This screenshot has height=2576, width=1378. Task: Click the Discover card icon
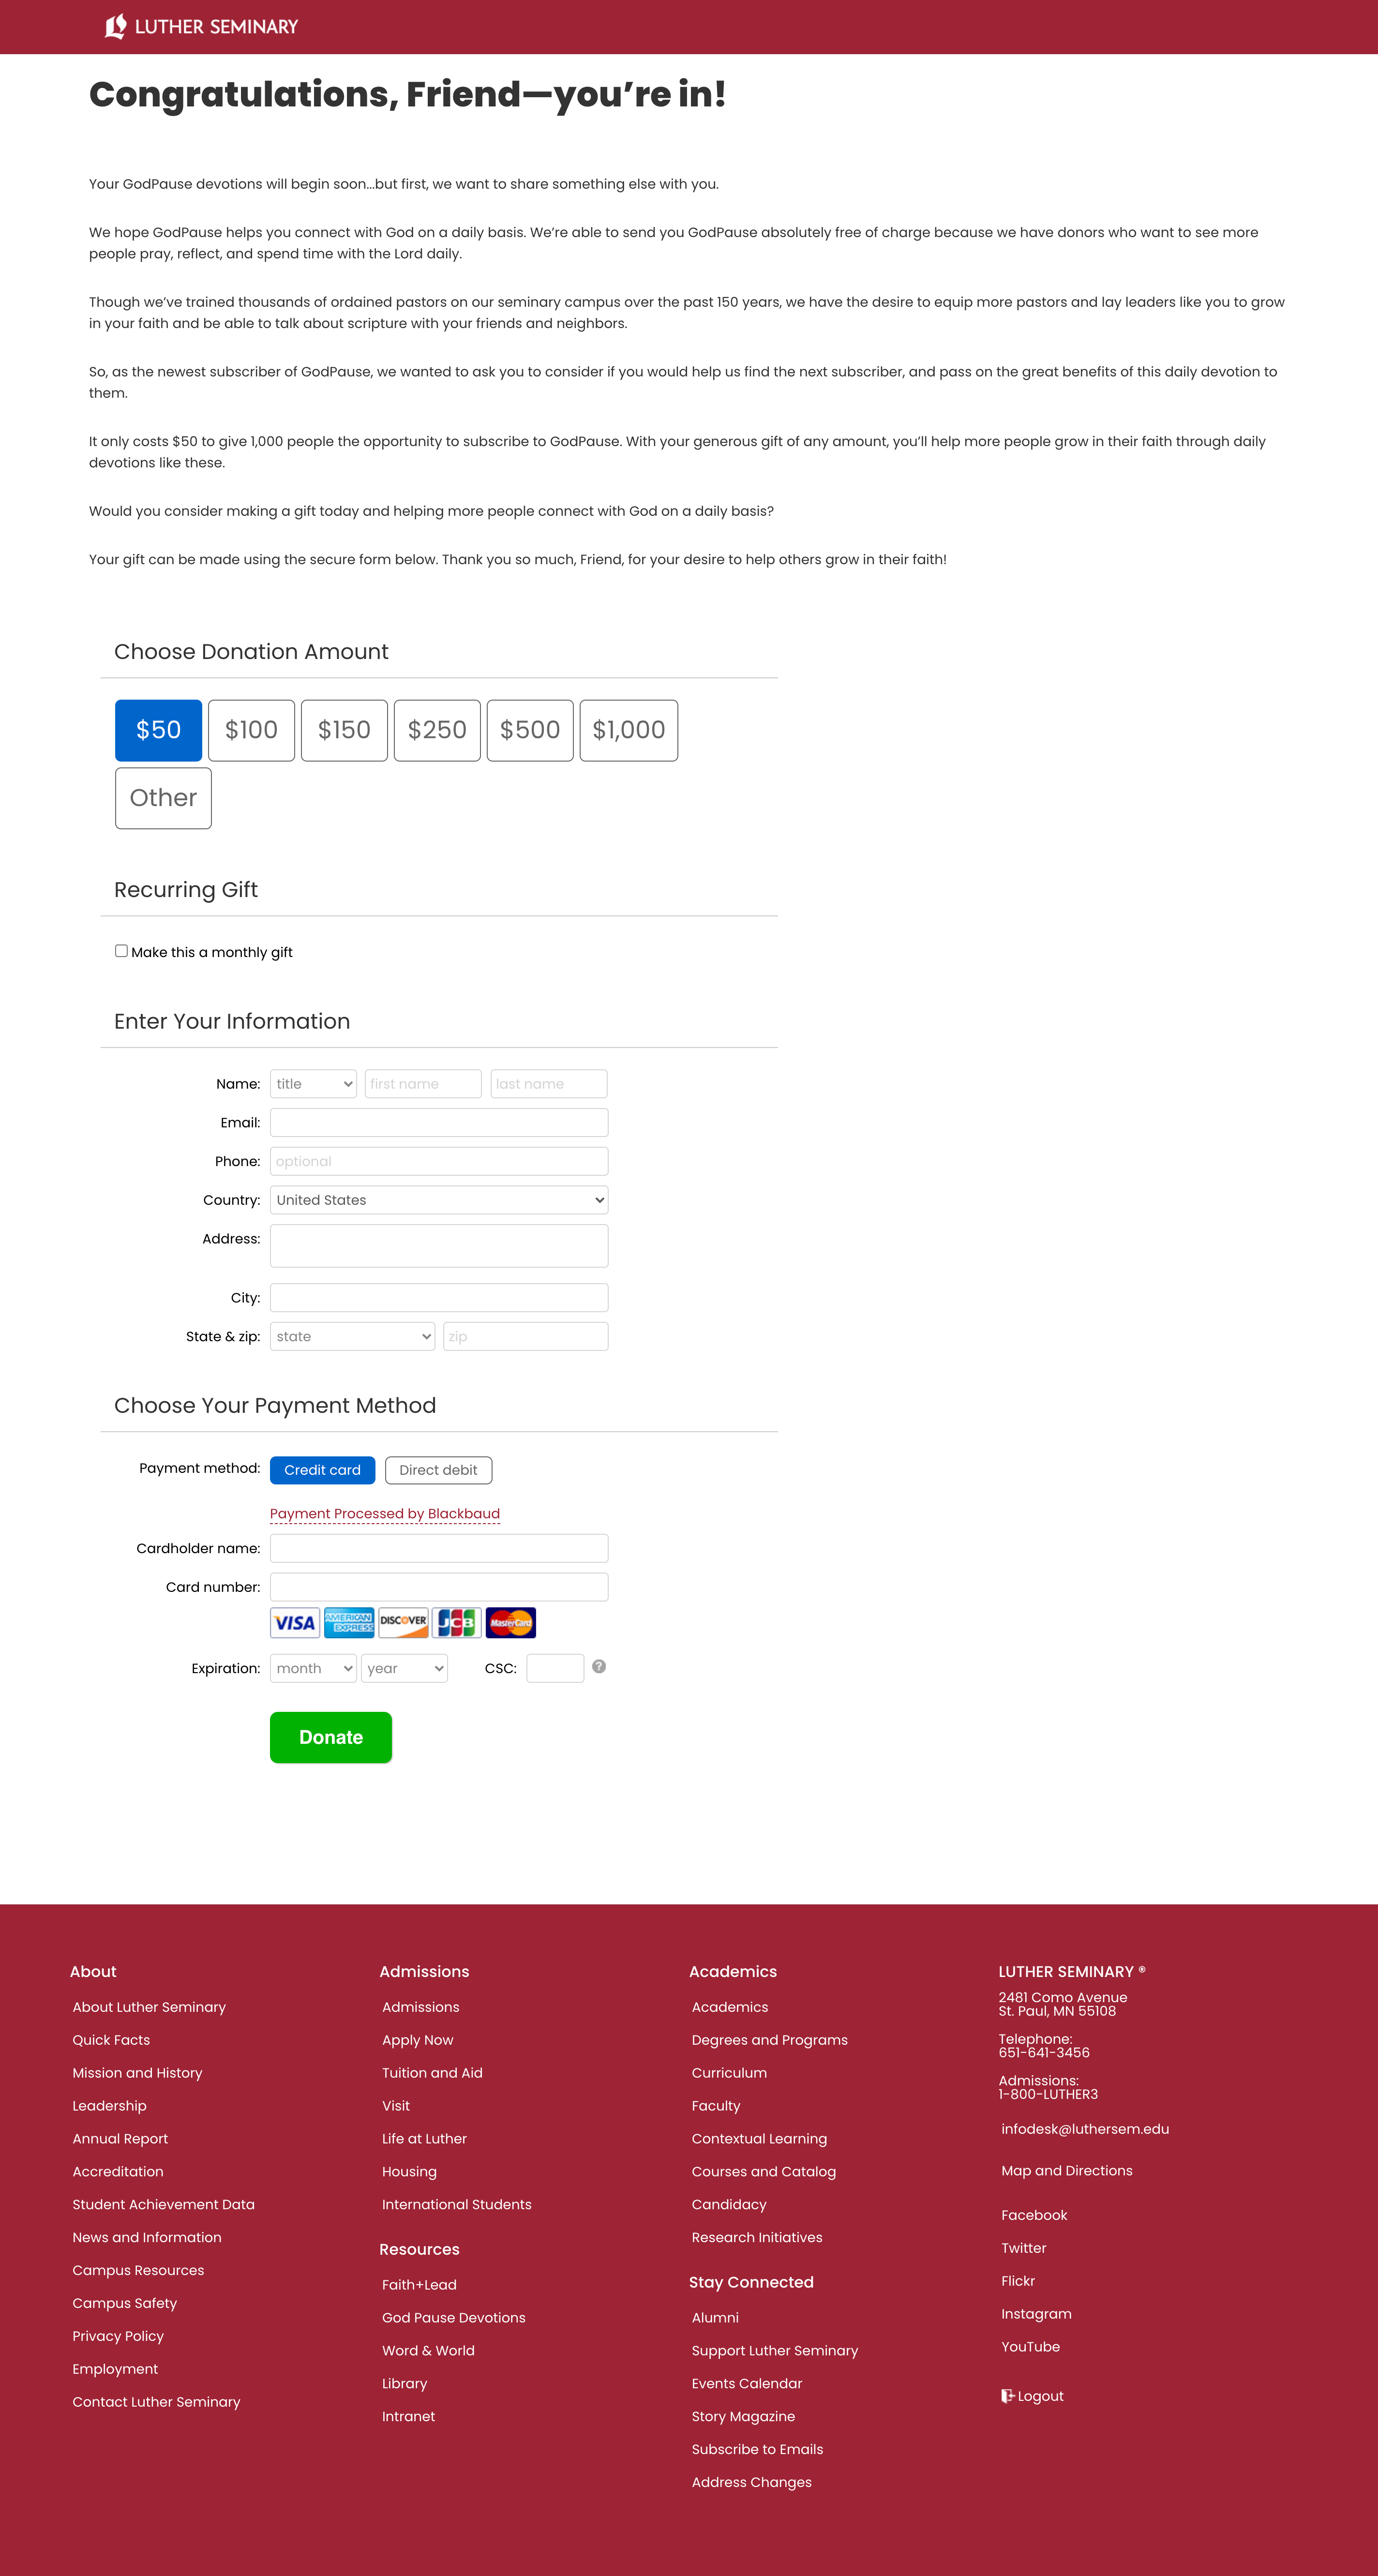coord(403,1622)
